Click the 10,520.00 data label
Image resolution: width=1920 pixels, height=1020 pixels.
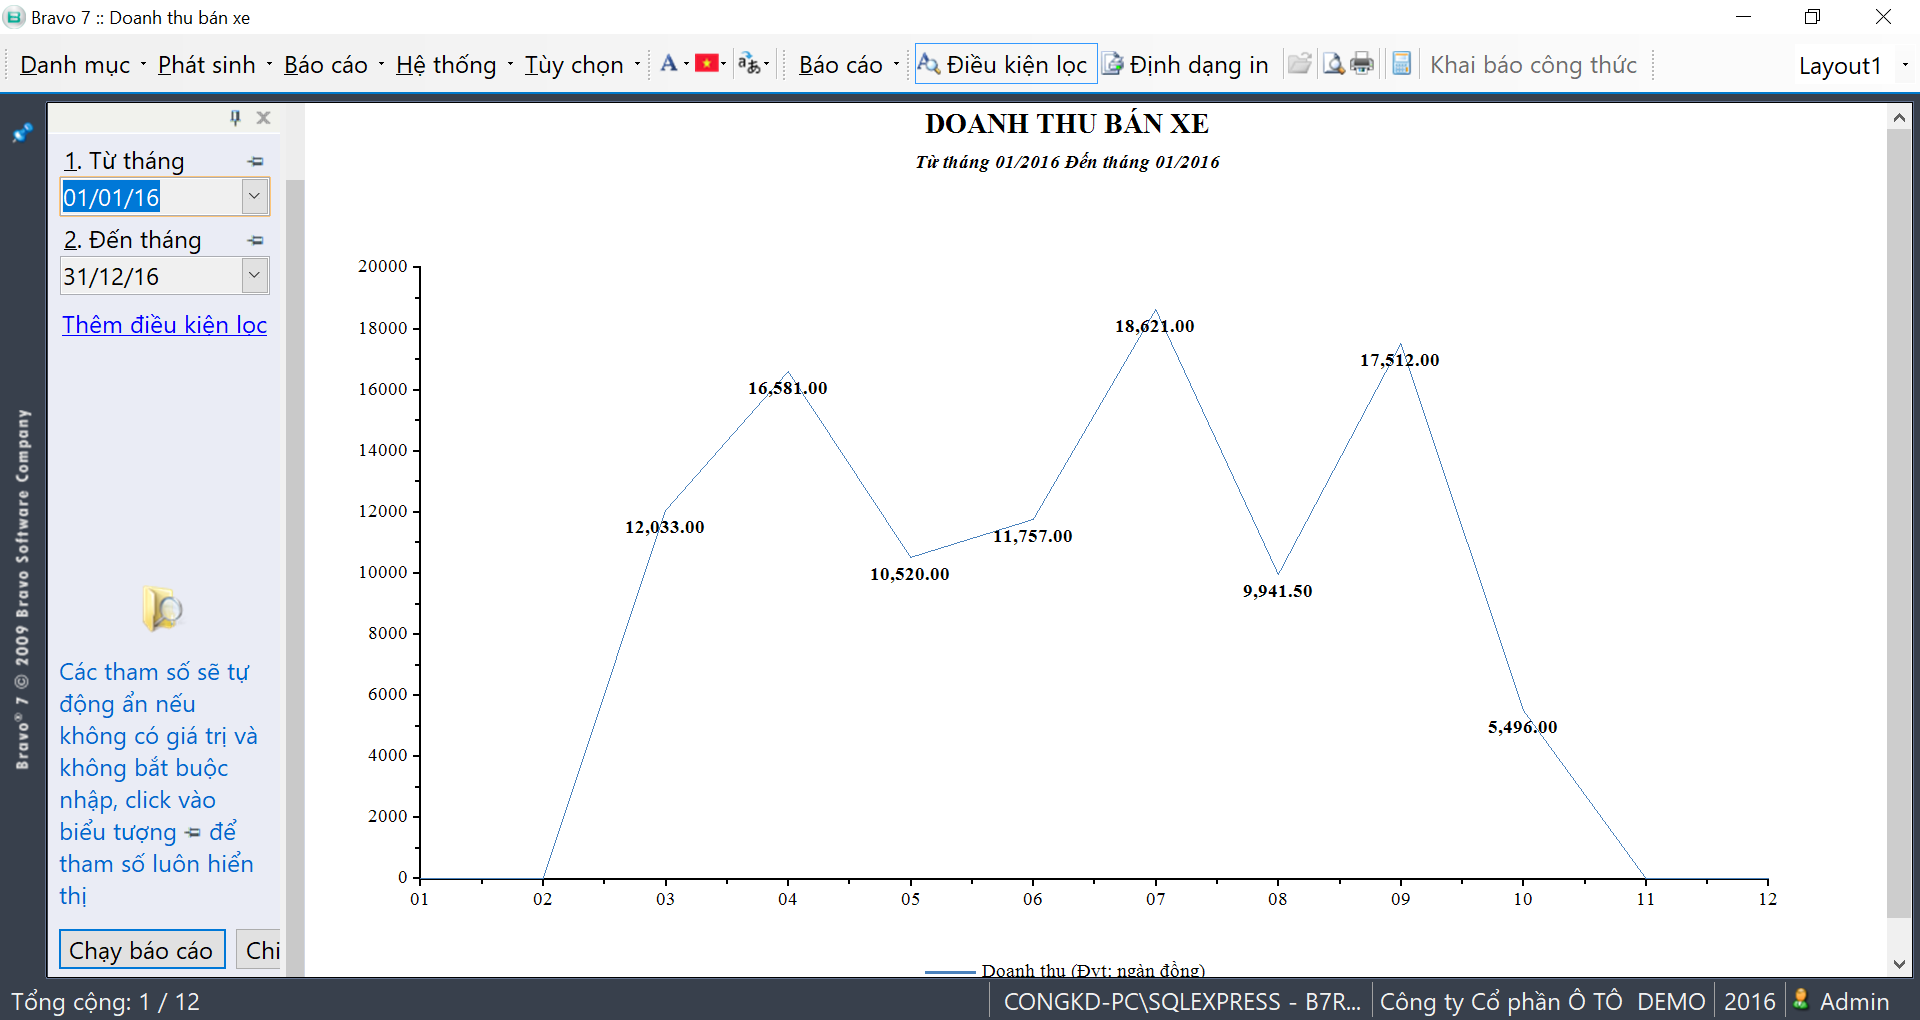910,574
